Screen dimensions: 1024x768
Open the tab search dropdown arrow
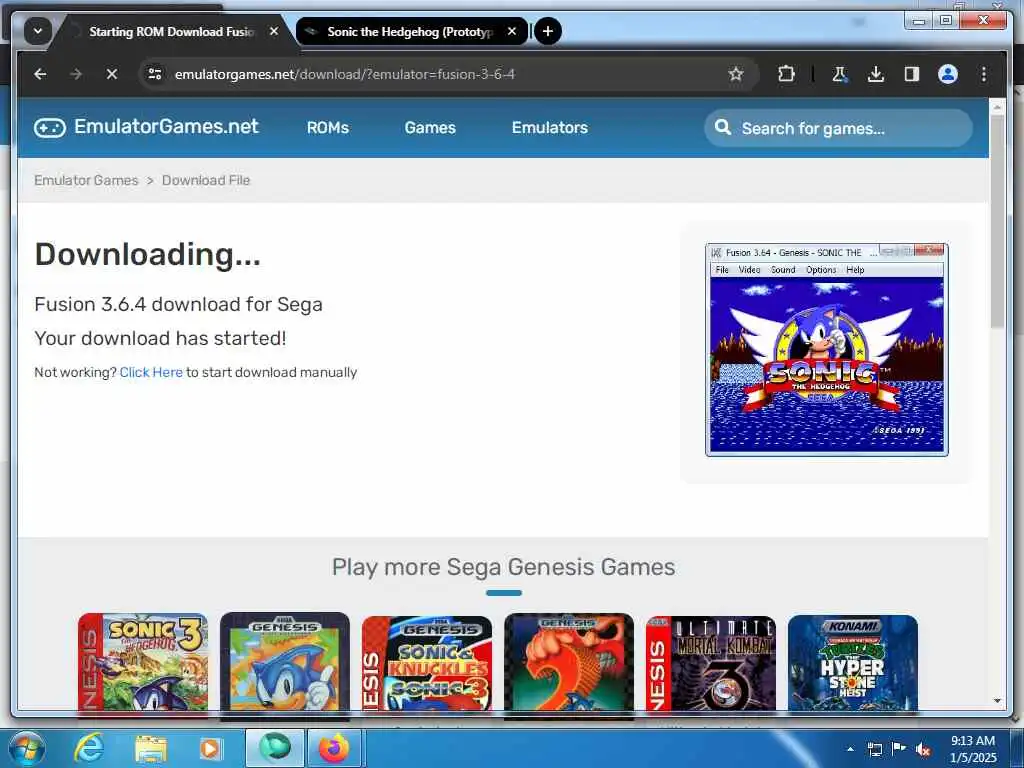38,31
